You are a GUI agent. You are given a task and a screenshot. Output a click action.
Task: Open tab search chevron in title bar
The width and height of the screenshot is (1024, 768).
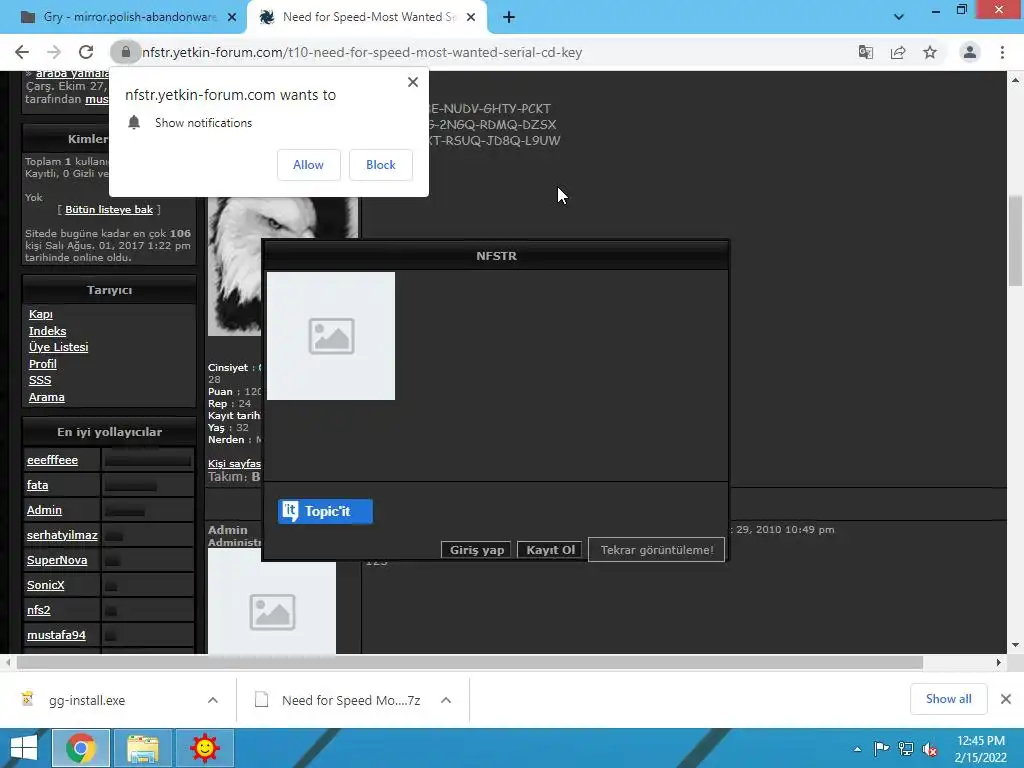(899, 17)
